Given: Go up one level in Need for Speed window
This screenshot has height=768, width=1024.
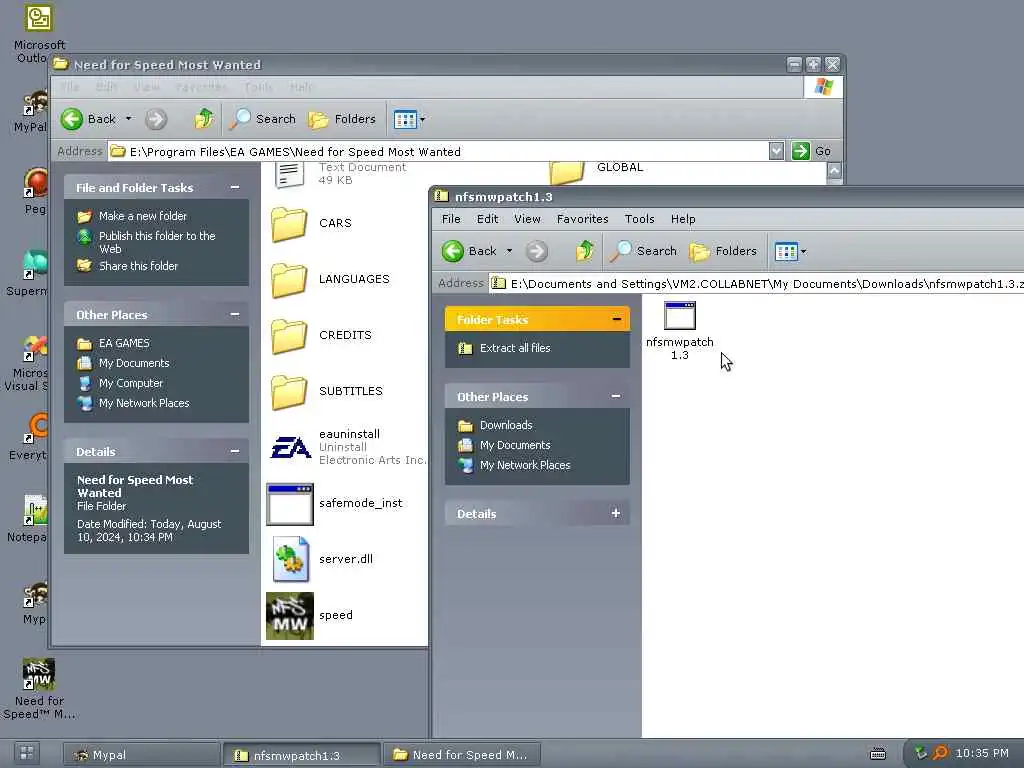Looking at the screenshot, I should click(204, 120).
